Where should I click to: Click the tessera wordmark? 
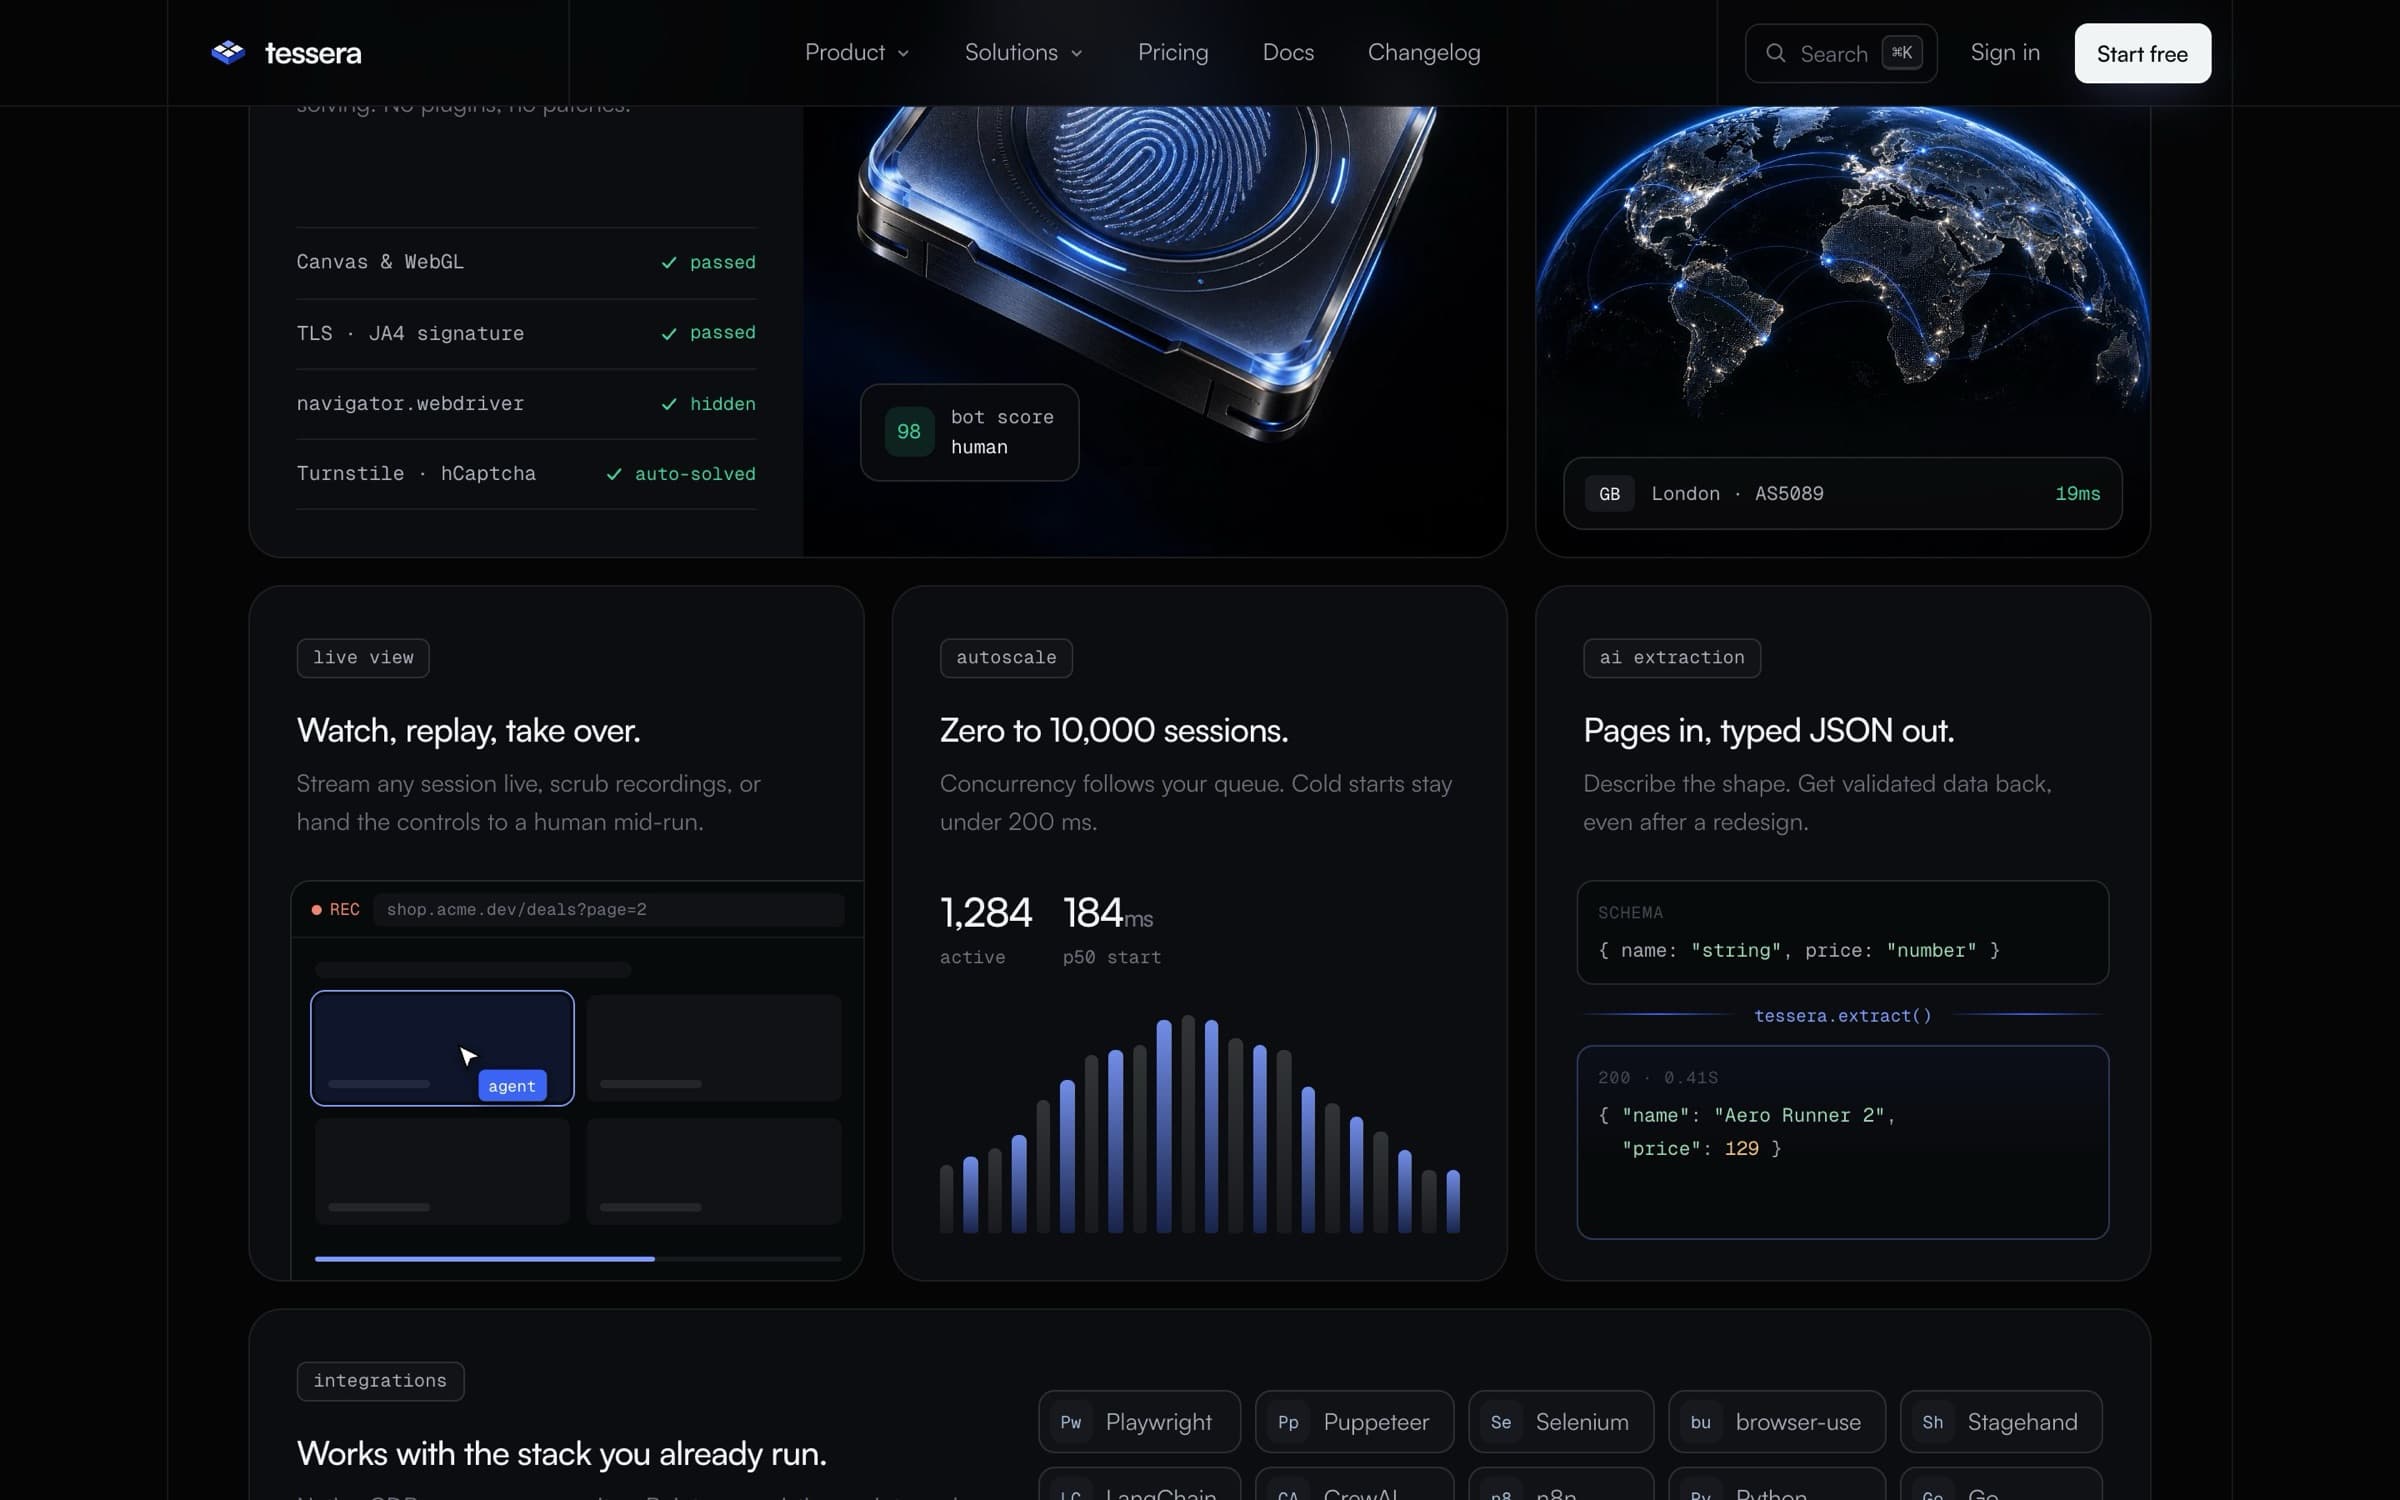pos(313,53)
